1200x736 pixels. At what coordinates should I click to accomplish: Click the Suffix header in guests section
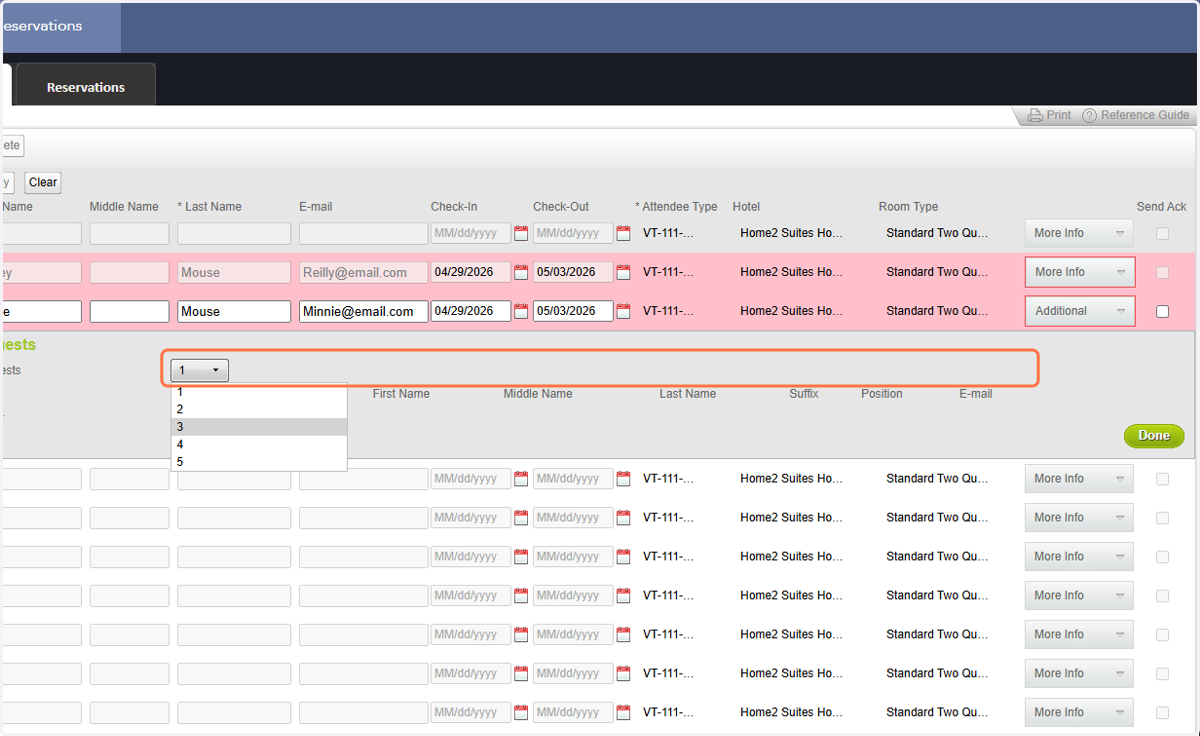[804, 394]
